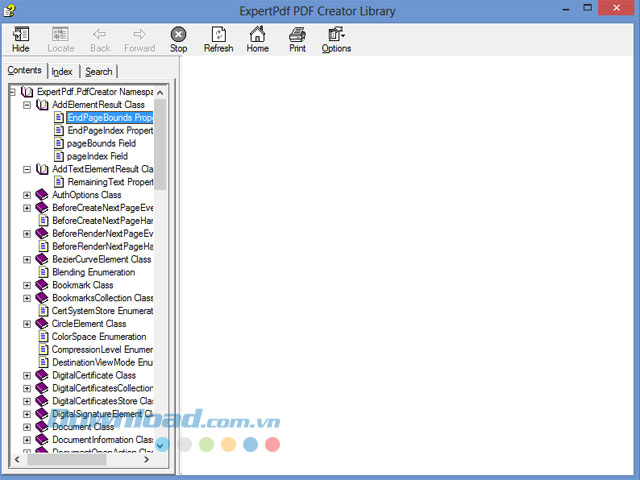Expand the Bookmark Class node
640x480 pixels.
(x=28, y=285)
